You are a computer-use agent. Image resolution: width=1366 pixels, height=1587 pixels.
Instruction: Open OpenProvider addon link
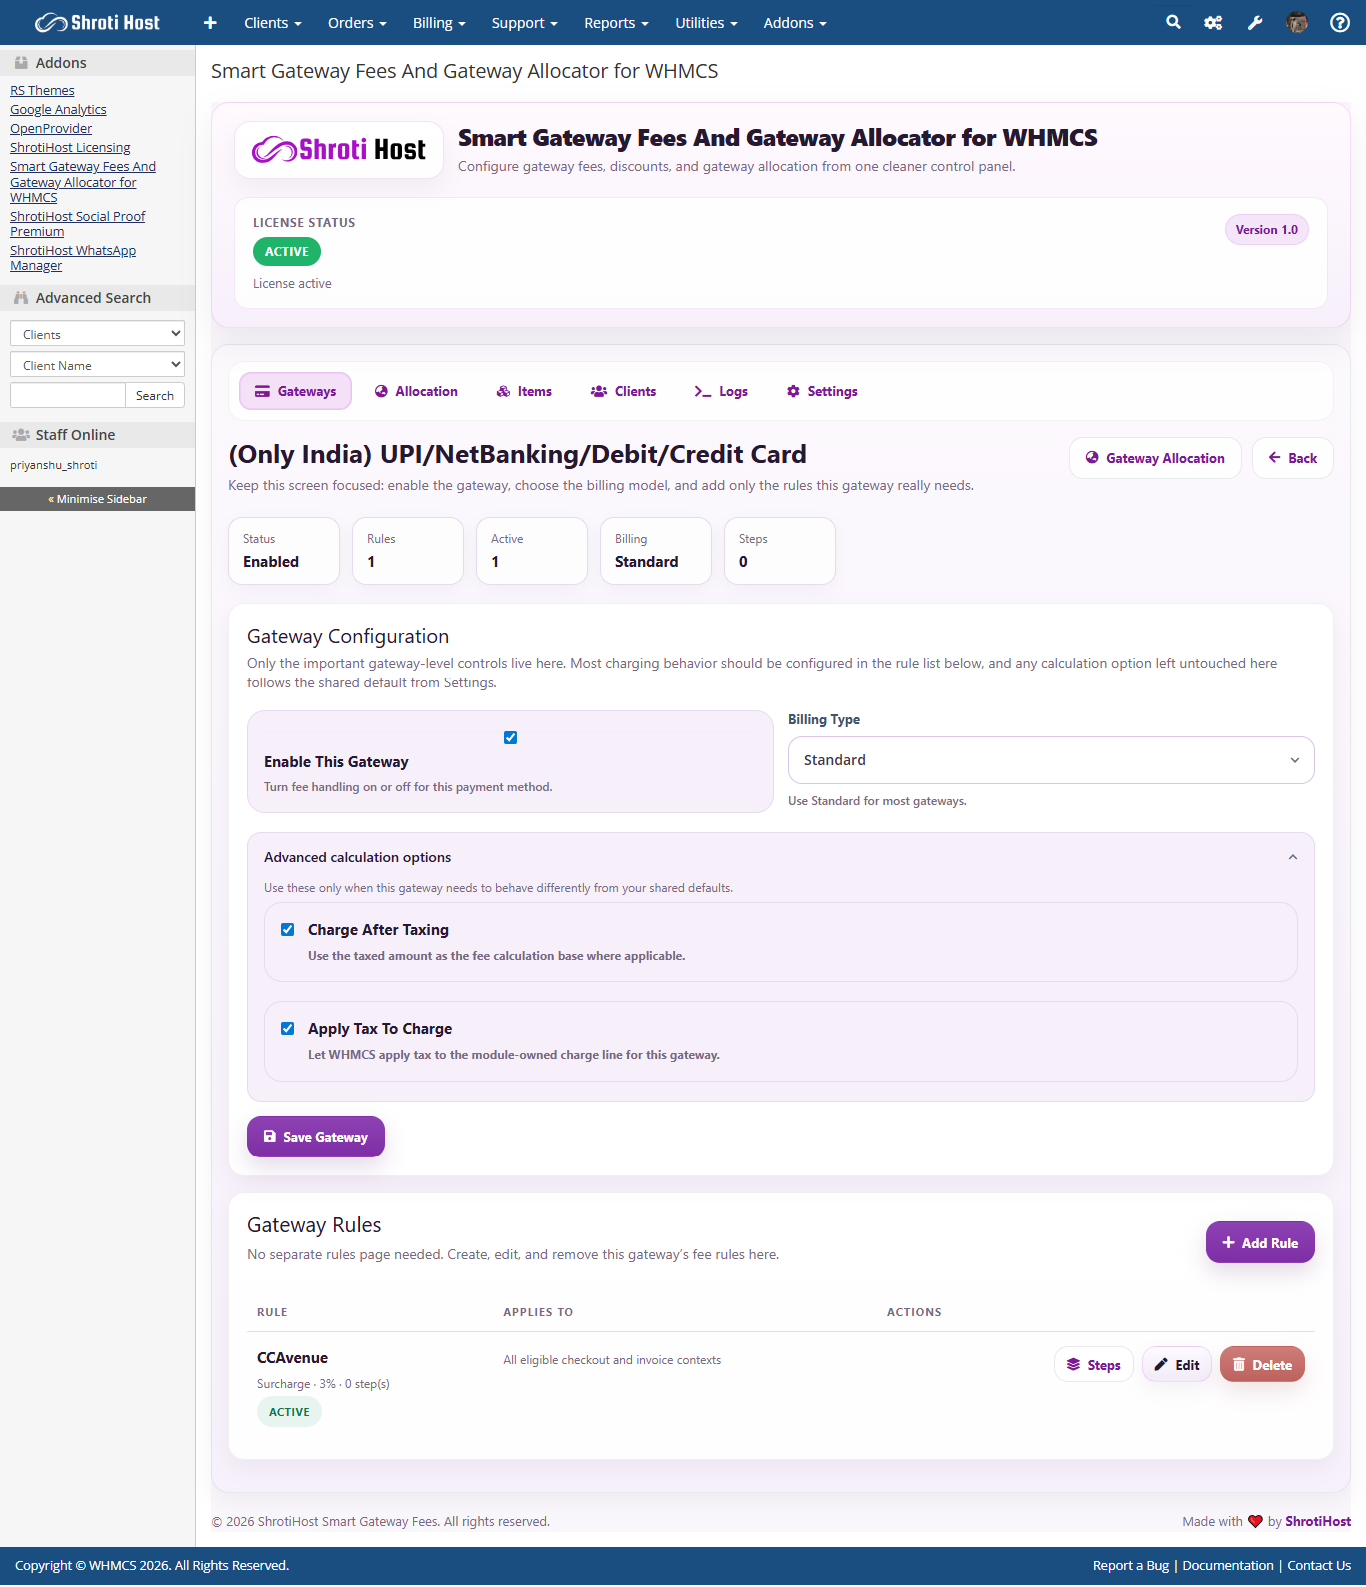(51, 128)
